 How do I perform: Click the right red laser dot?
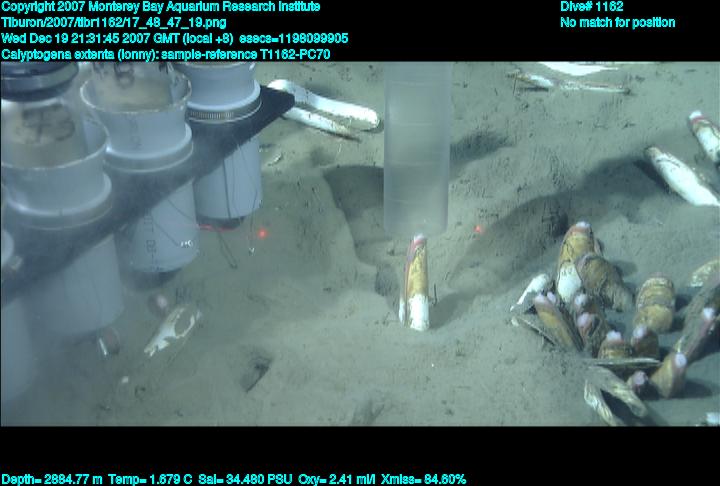tap(478, 229)
